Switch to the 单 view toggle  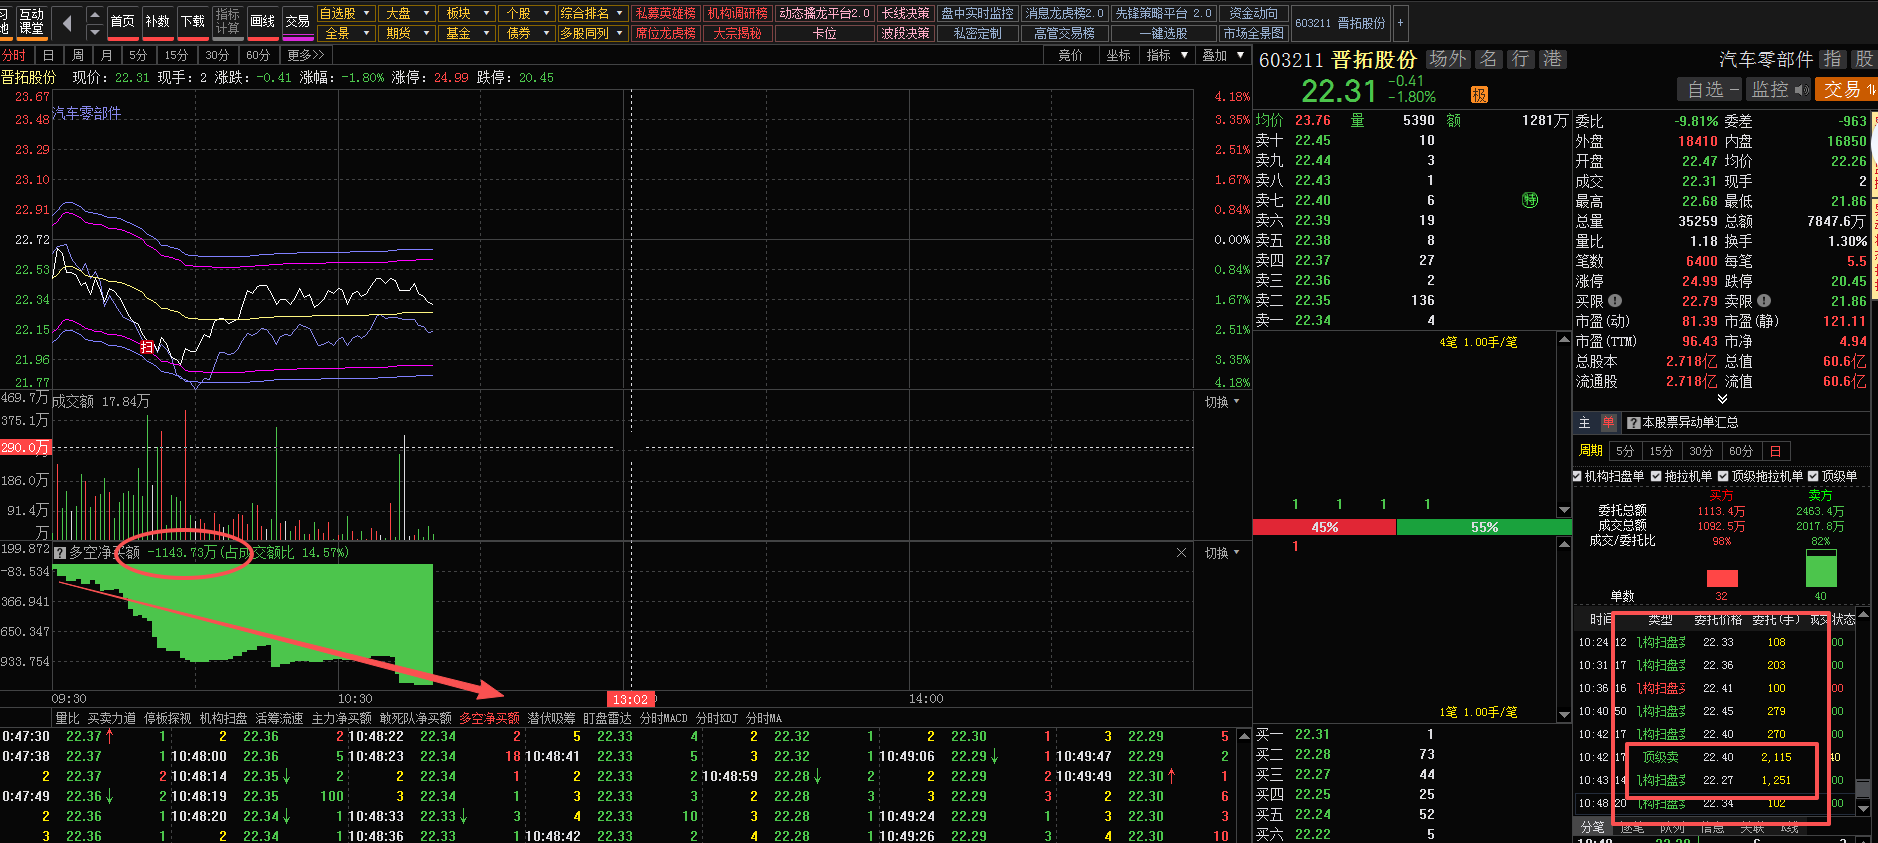coord(1608,423)
